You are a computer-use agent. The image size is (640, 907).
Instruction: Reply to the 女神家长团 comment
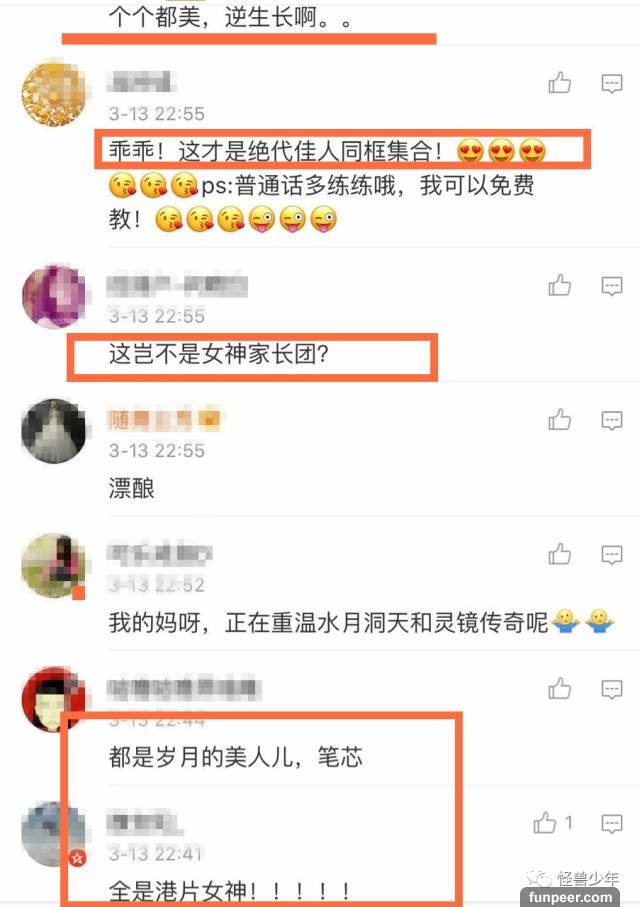[612, 286]
